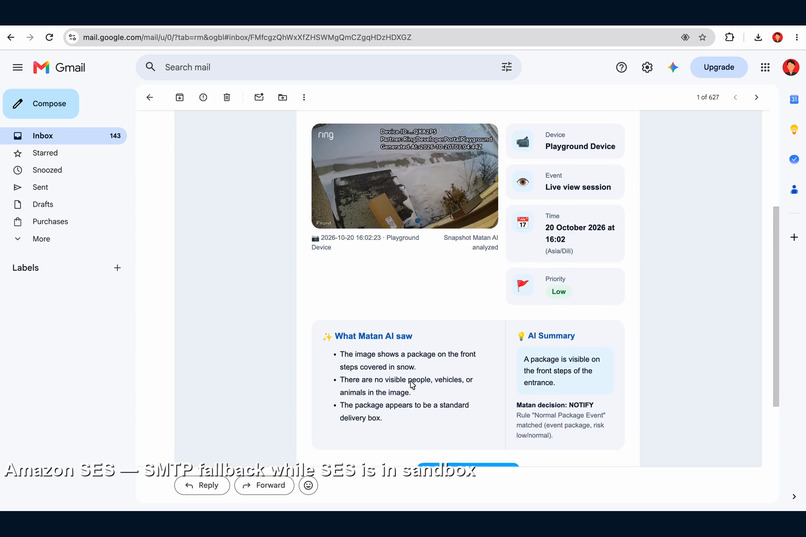Click the Low priority badge
Image resolution: width=806 pixels, height=537 pixels.
click(558, 291)
